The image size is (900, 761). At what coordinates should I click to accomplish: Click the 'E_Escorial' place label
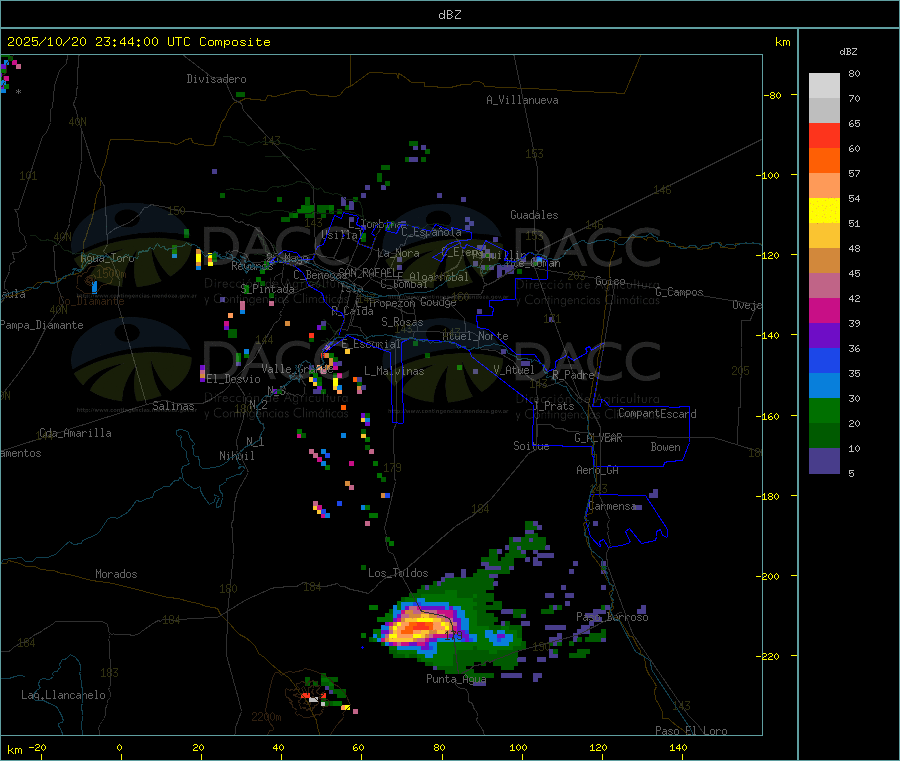click(371, 344)
